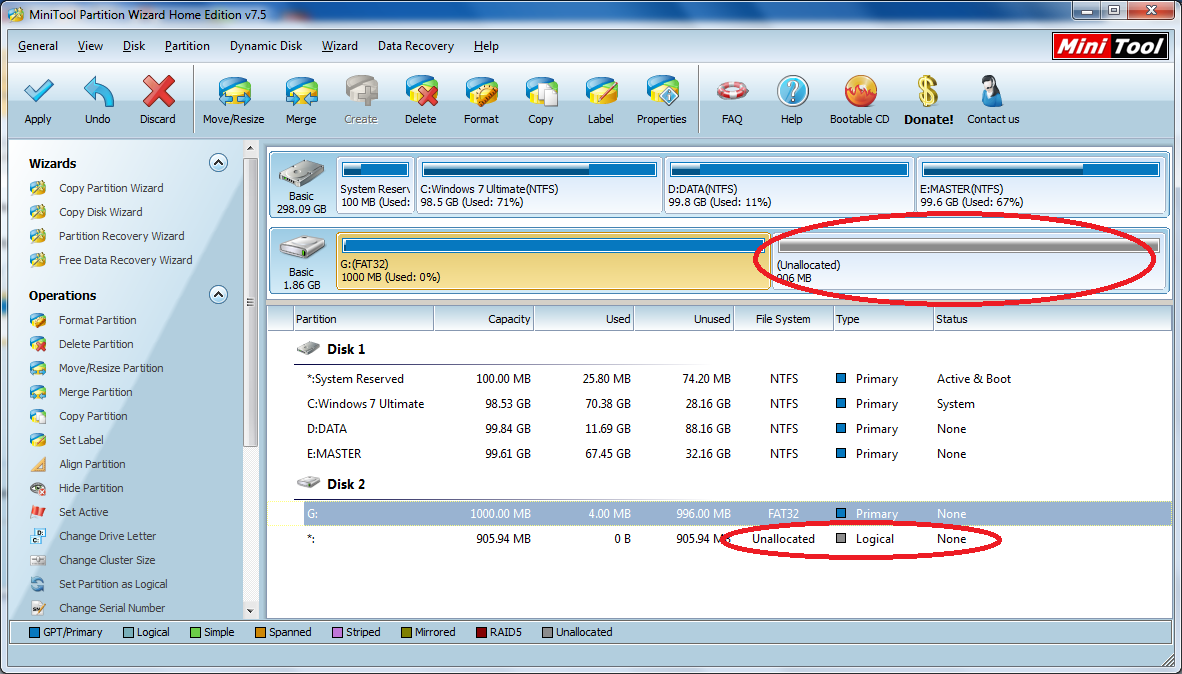Choose Set Label in Operations

point(81,440)
